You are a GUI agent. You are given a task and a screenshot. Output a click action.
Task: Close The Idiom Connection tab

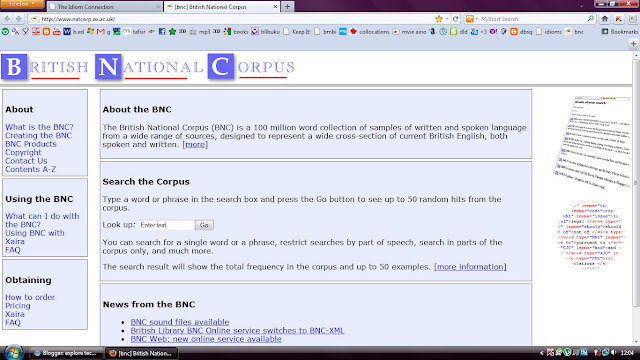tap(158, 7)
